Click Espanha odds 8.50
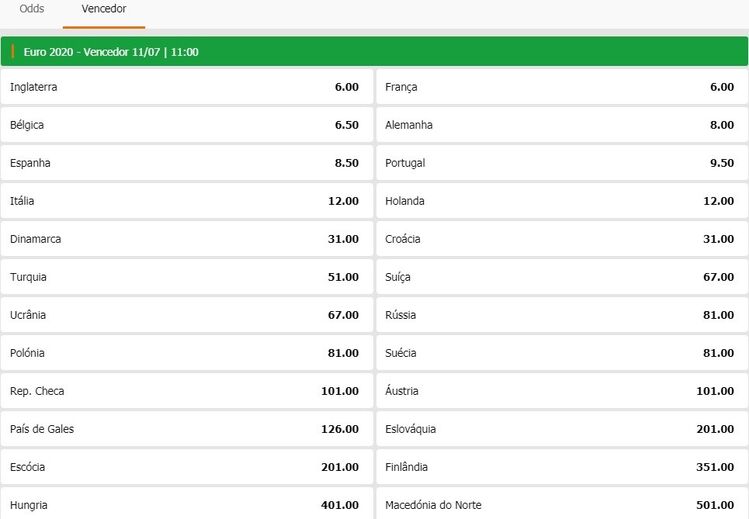This screenshot has width=749, height=519. (x=186, y=163)
